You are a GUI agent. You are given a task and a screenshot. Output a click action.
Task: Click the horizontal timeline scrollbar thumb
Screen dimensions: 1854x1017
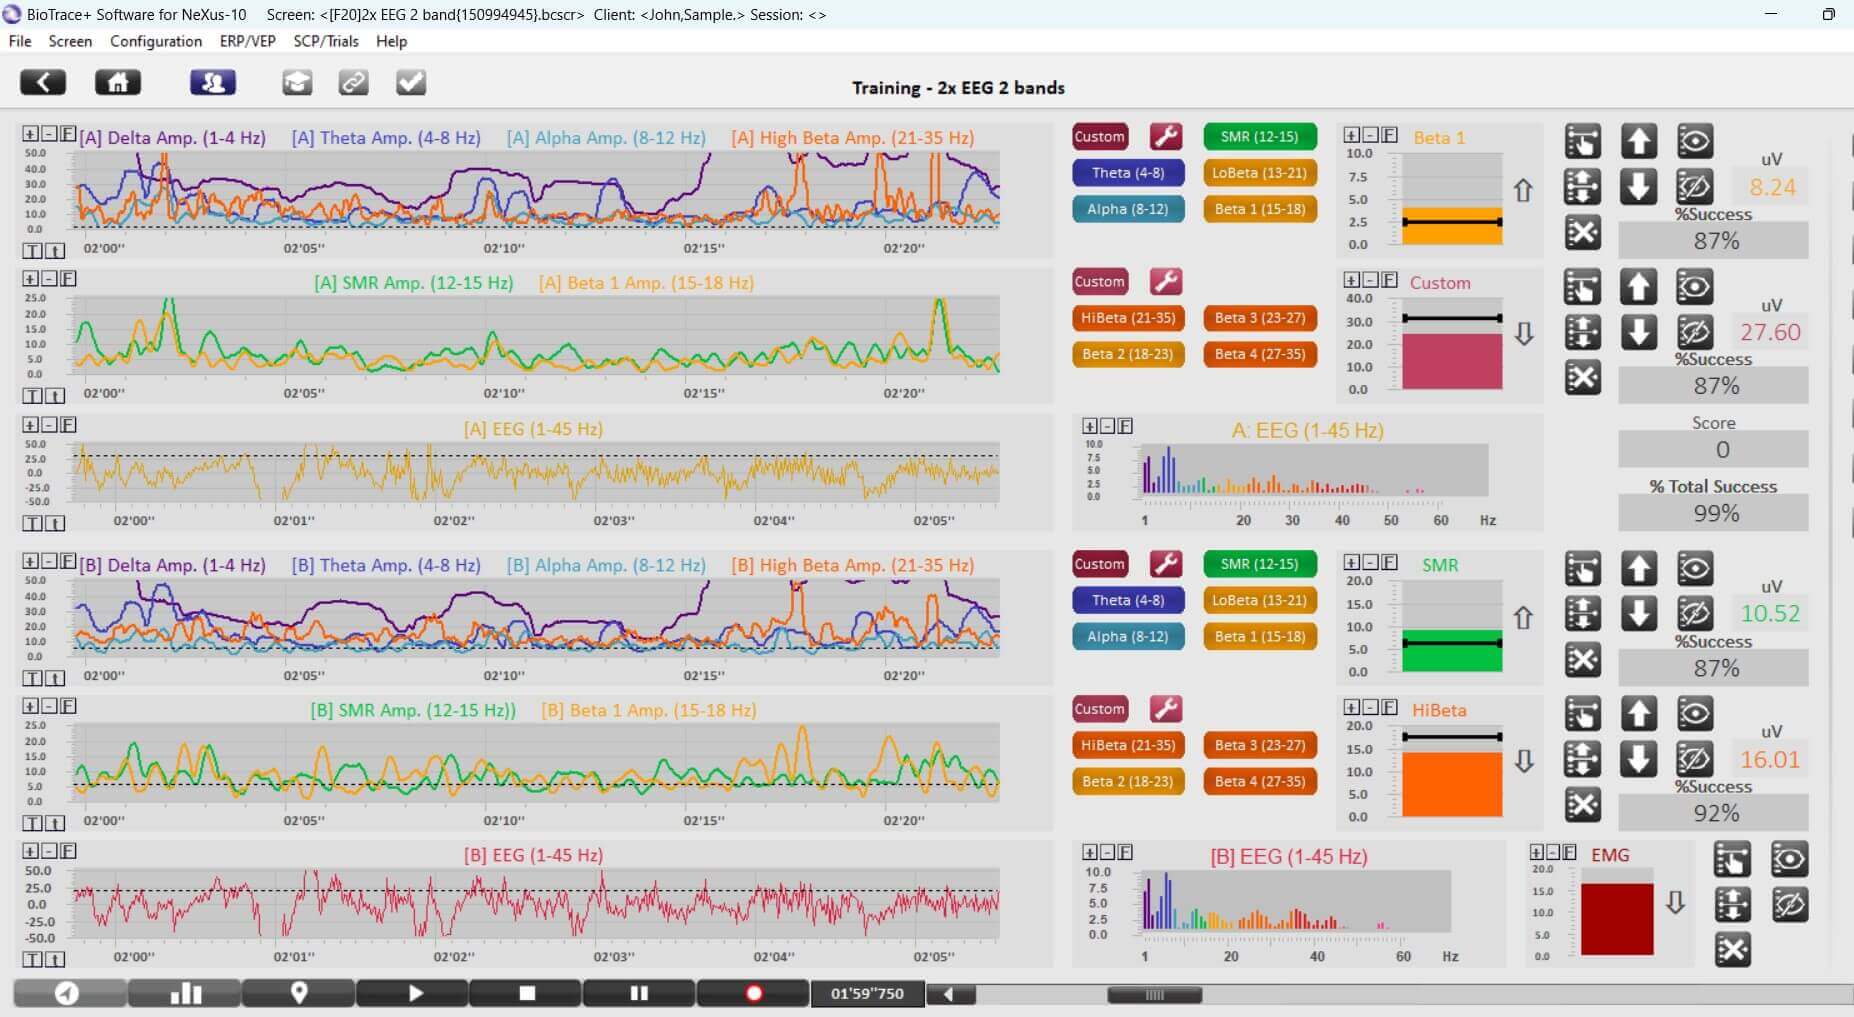coord(1154,994)
